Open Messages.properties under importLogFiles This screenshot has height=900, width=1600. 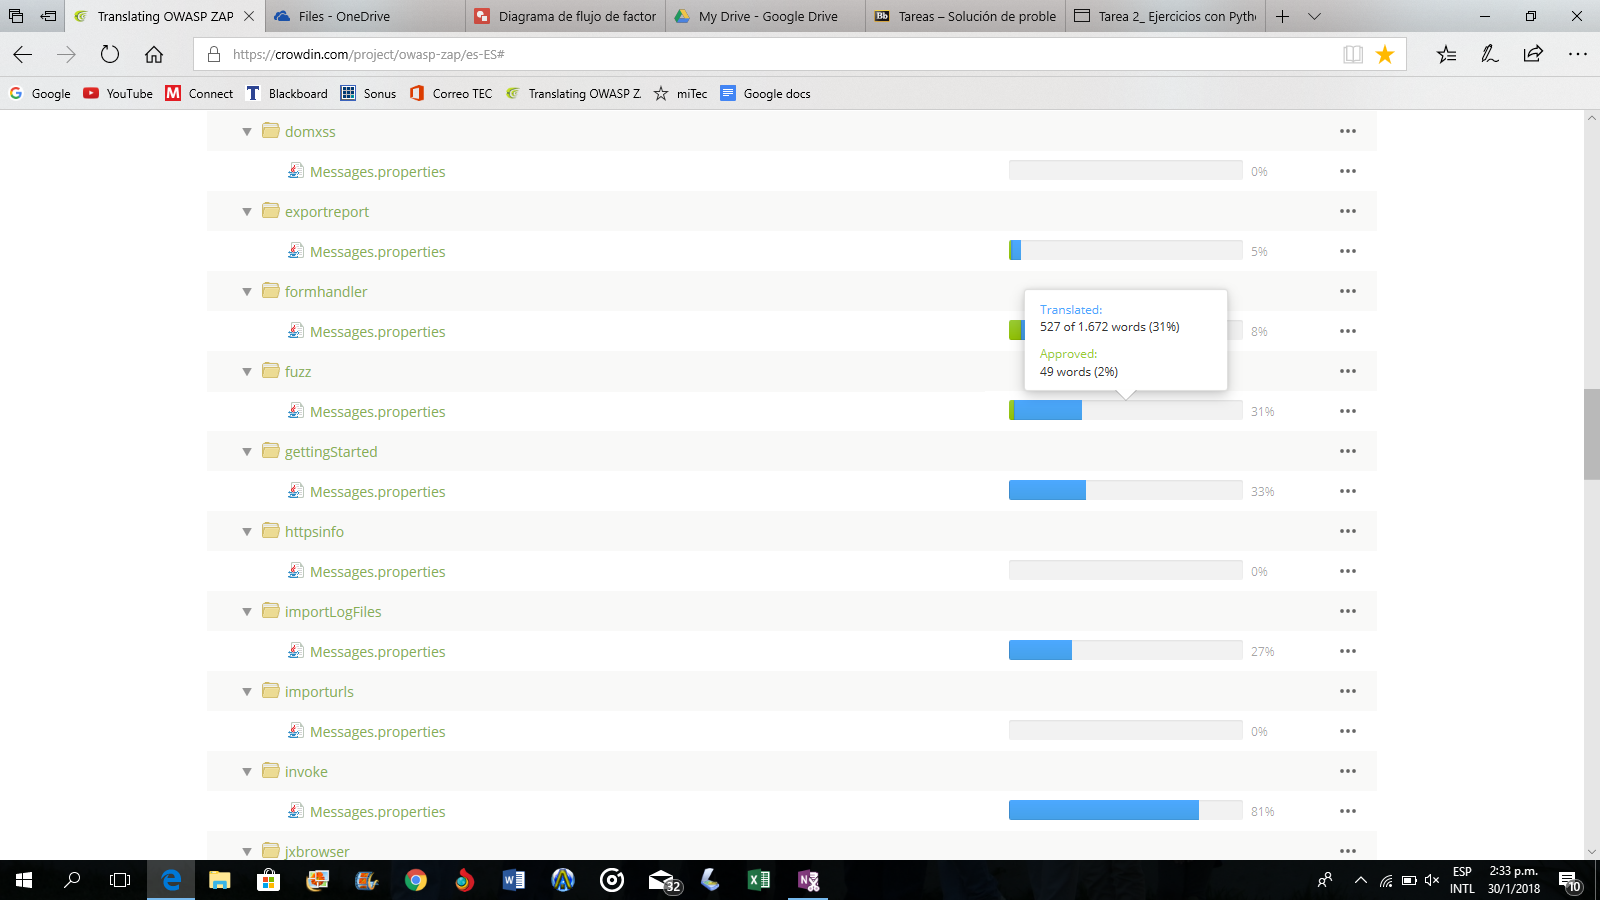point(377,652)
